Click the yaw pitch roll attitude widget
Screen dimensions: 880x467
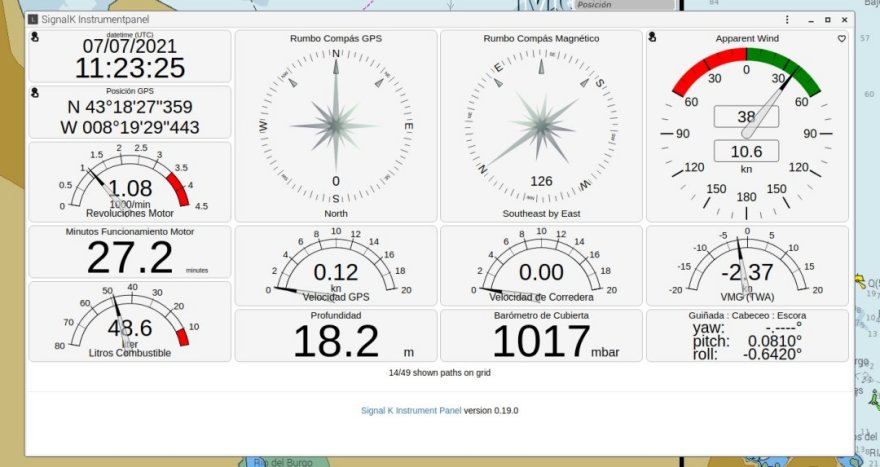[746, 336]
